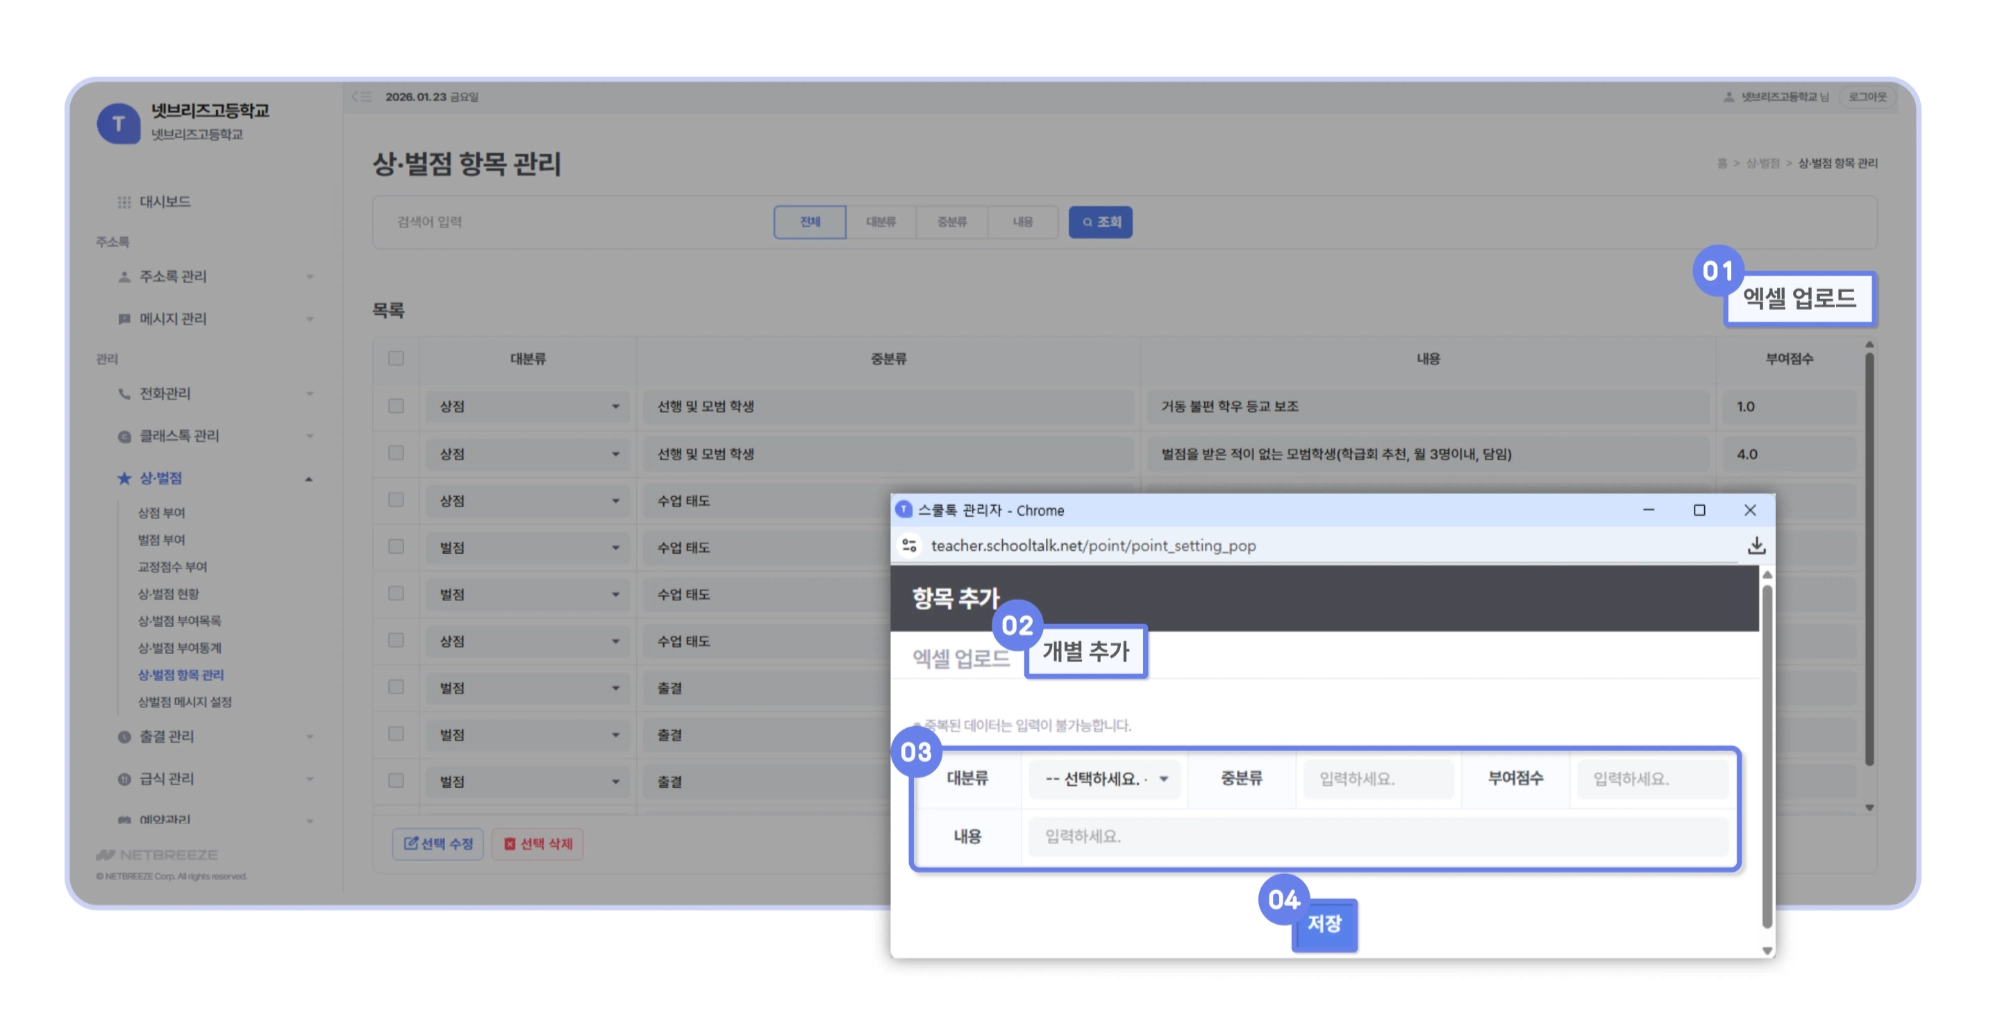Viewport: 2000px width, 1032px height.
Task: Expand the 클래스톡 관리 menu
Action: tap(310, 436)
